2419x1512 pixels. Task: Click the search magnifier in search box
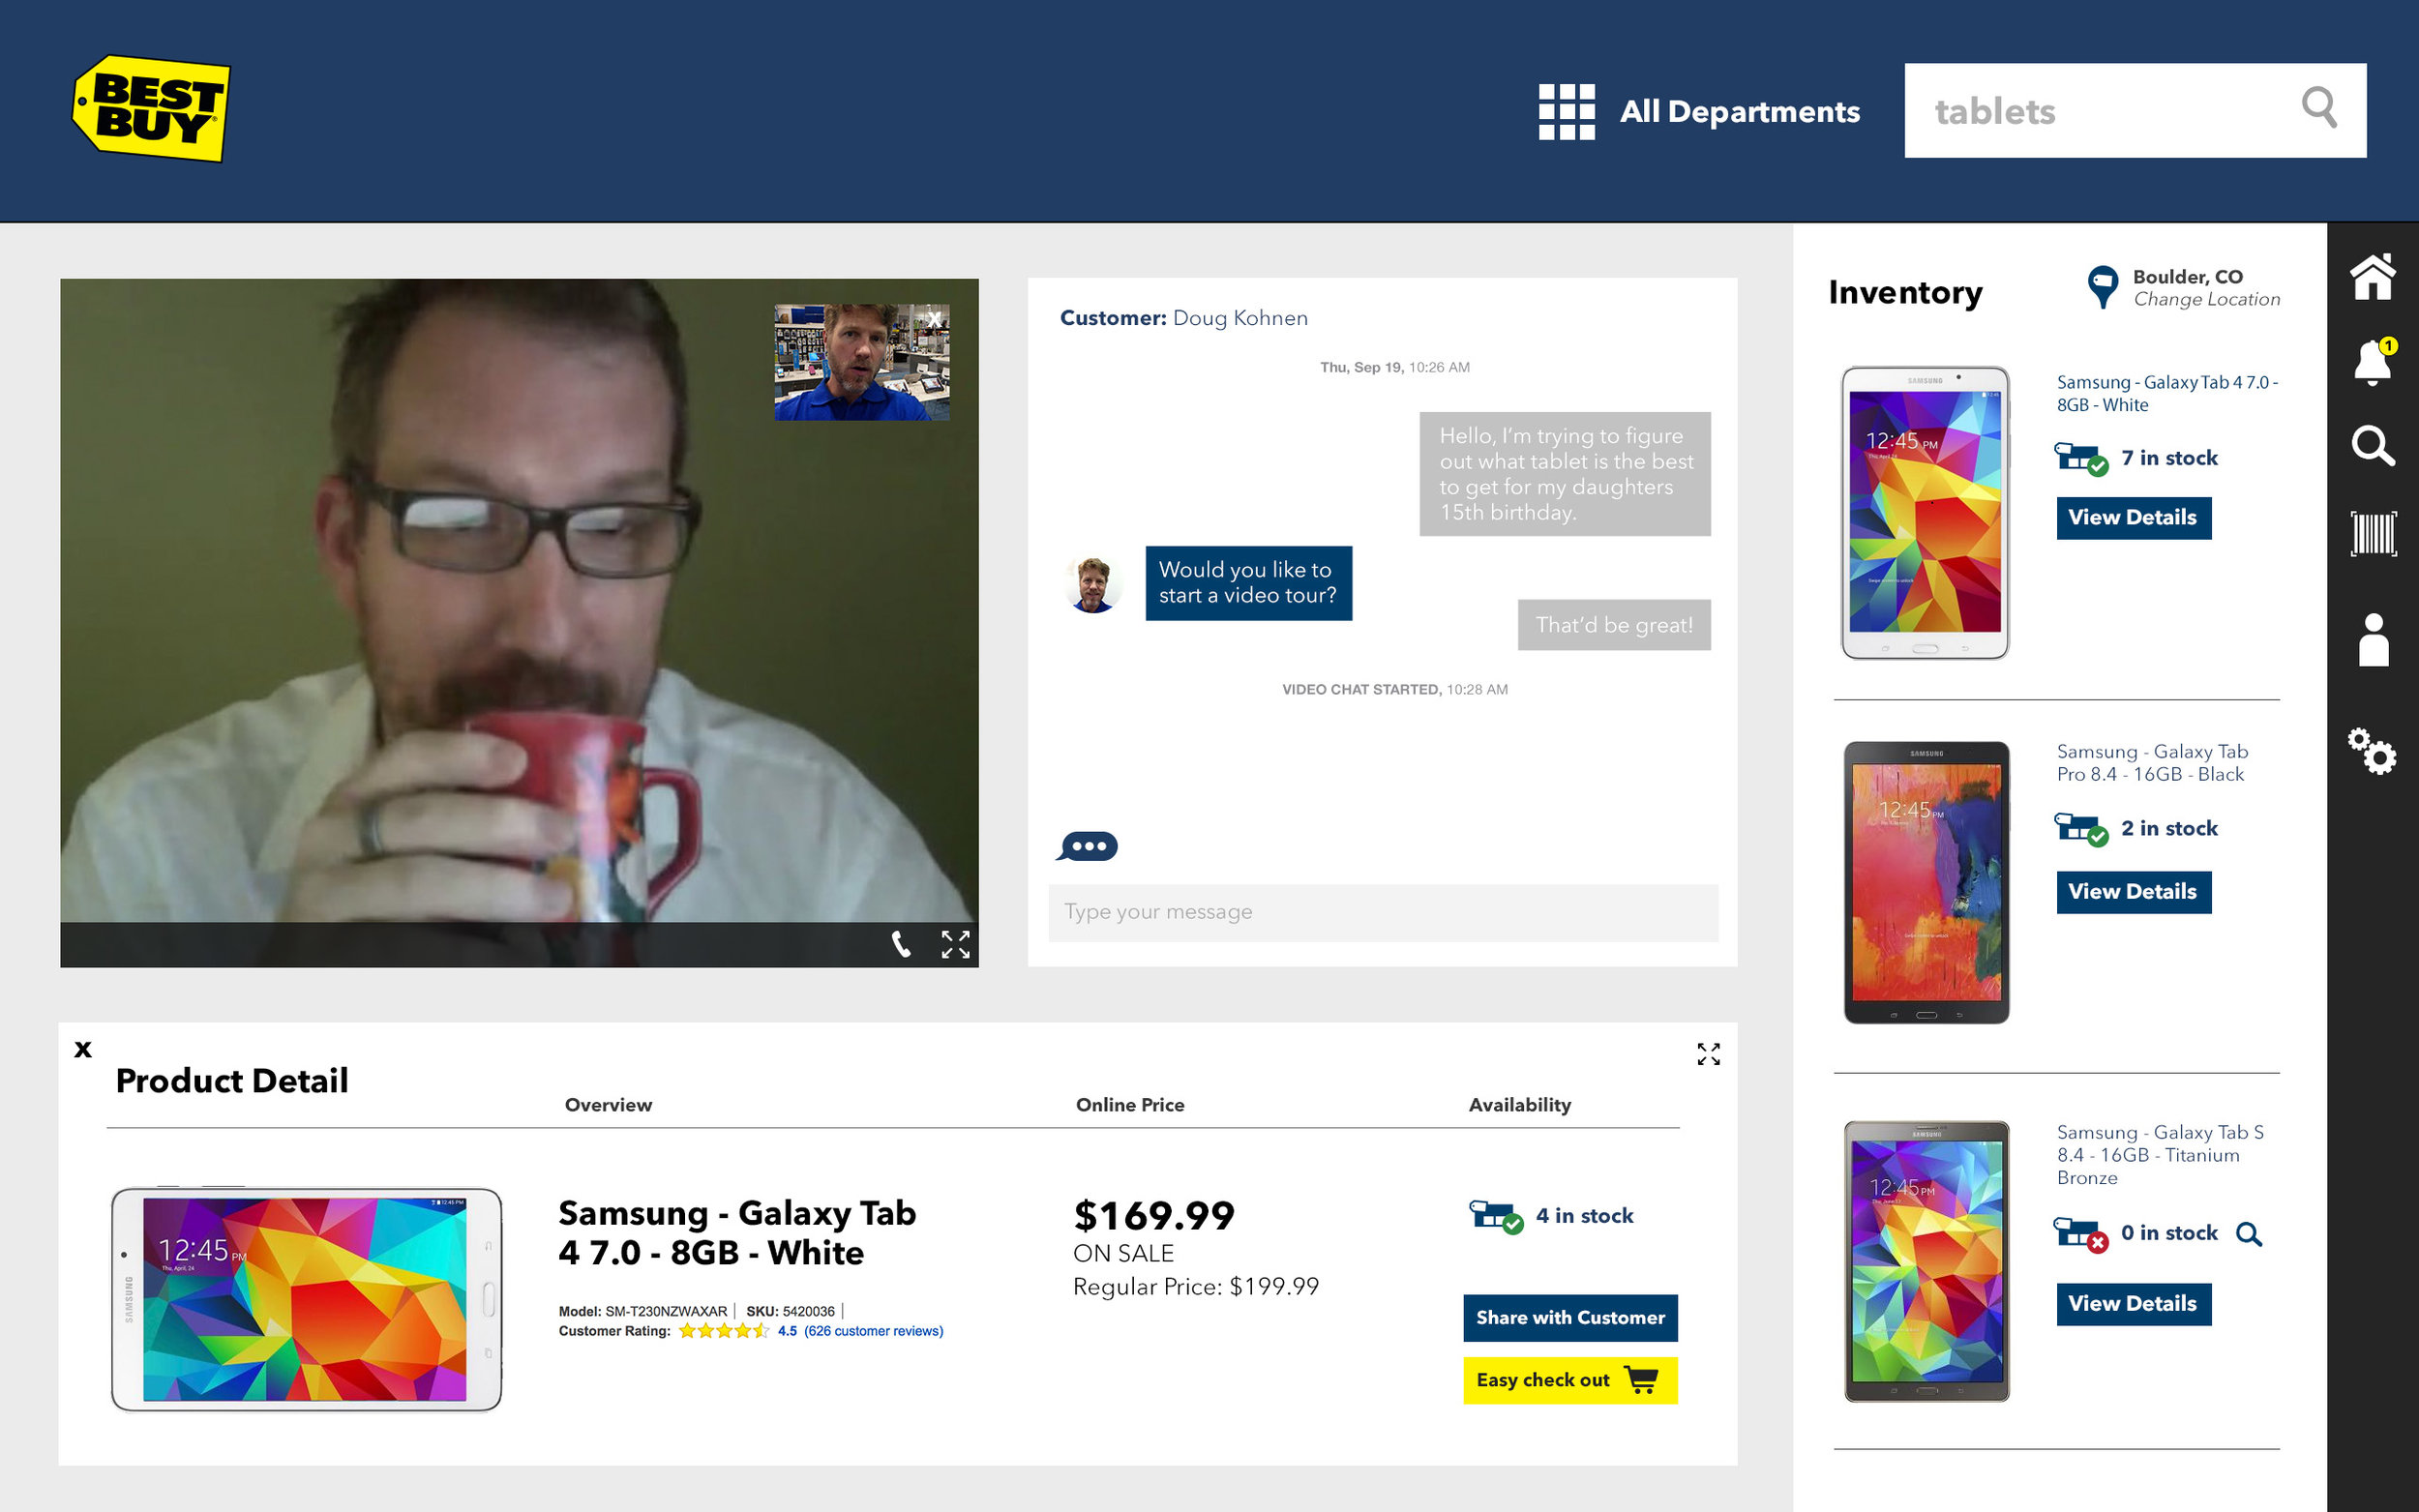[x=2319, y=107]
